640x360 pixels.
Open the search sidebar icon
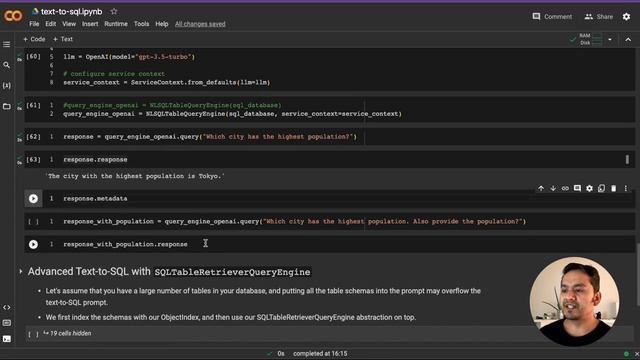[x=7, y=65]
